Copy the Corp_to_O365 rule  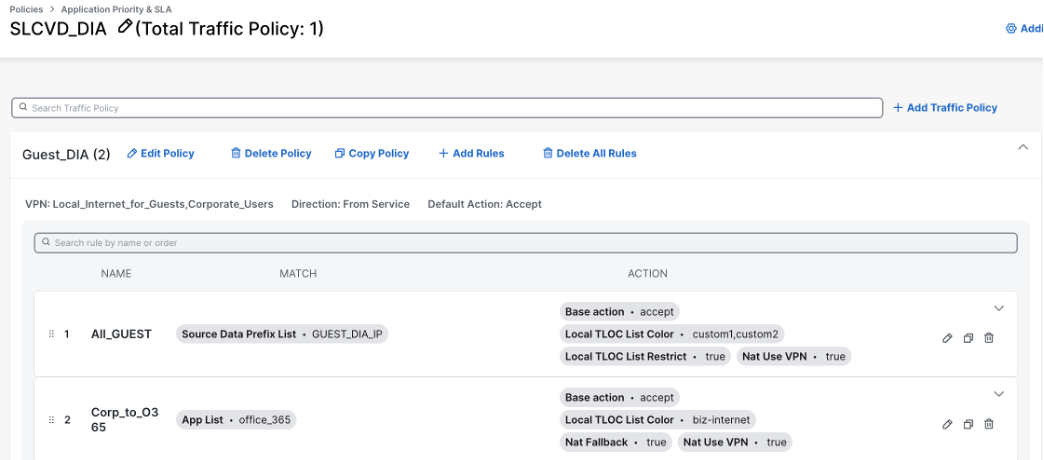click(968, 424)
